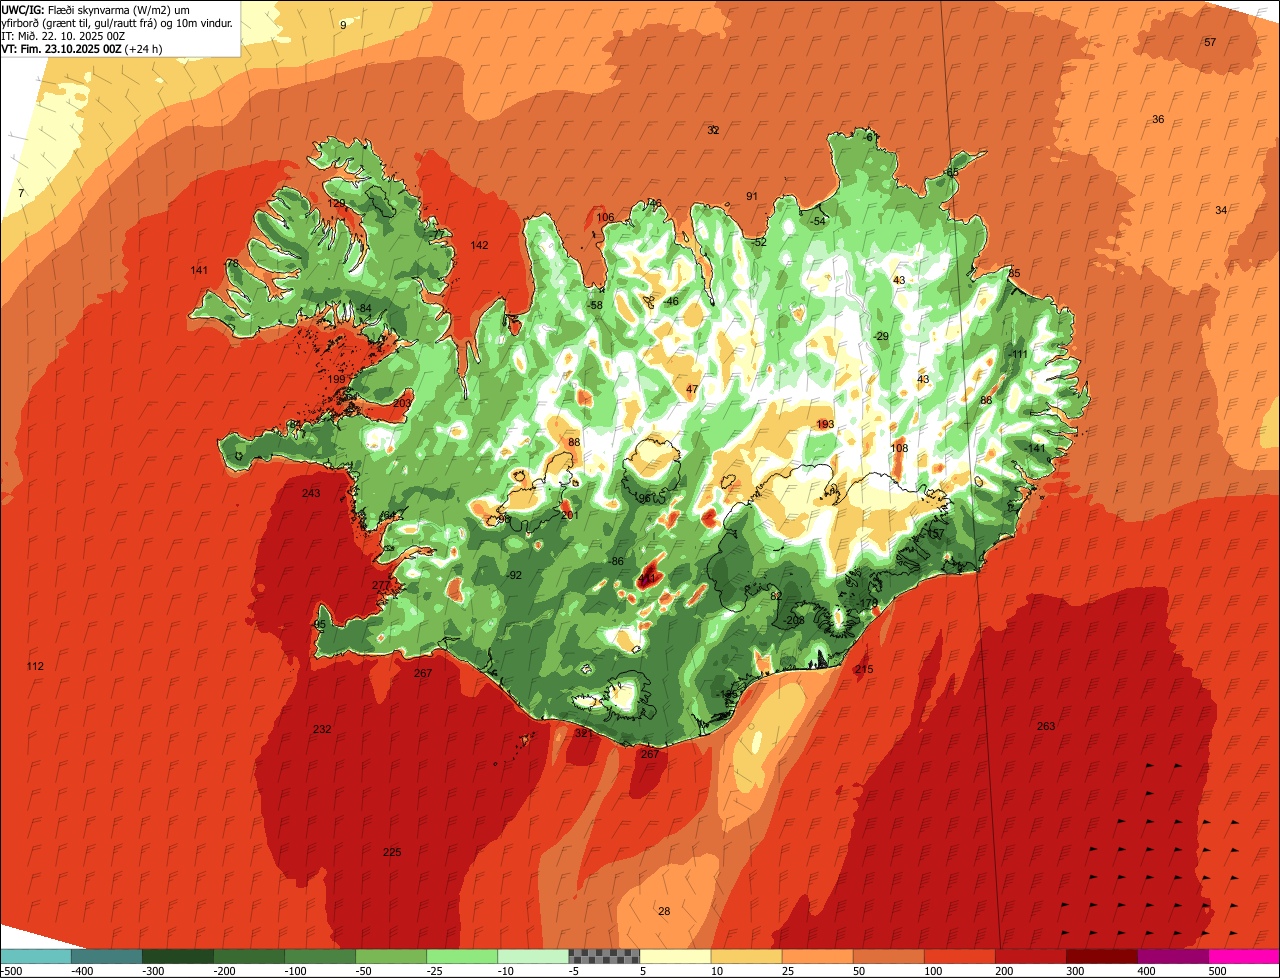Click the '106' value on the map
This screenshot has width=1280, height=978.
(x=606, y=217)
